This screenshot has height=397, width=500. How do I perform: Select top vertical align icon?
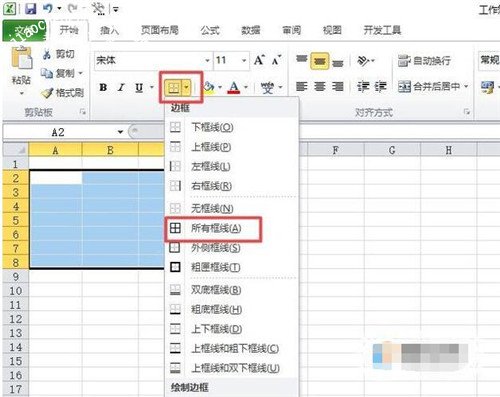[302, 59]
